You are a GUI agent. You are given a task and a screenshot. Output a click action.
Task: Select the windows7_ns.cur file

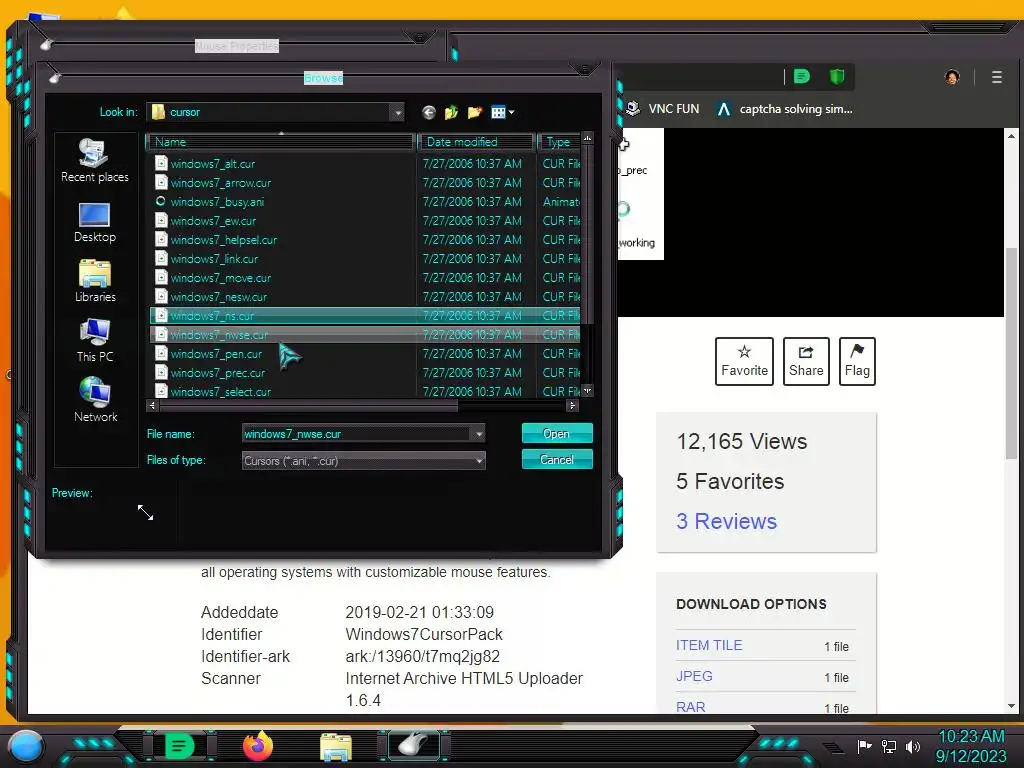click(366, 315)
